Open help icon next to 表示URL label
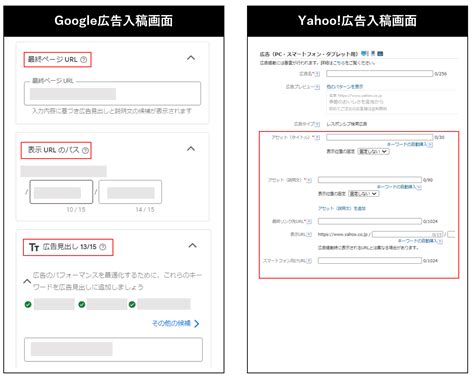The image size is (474, 377). click(x=309, y=234)
